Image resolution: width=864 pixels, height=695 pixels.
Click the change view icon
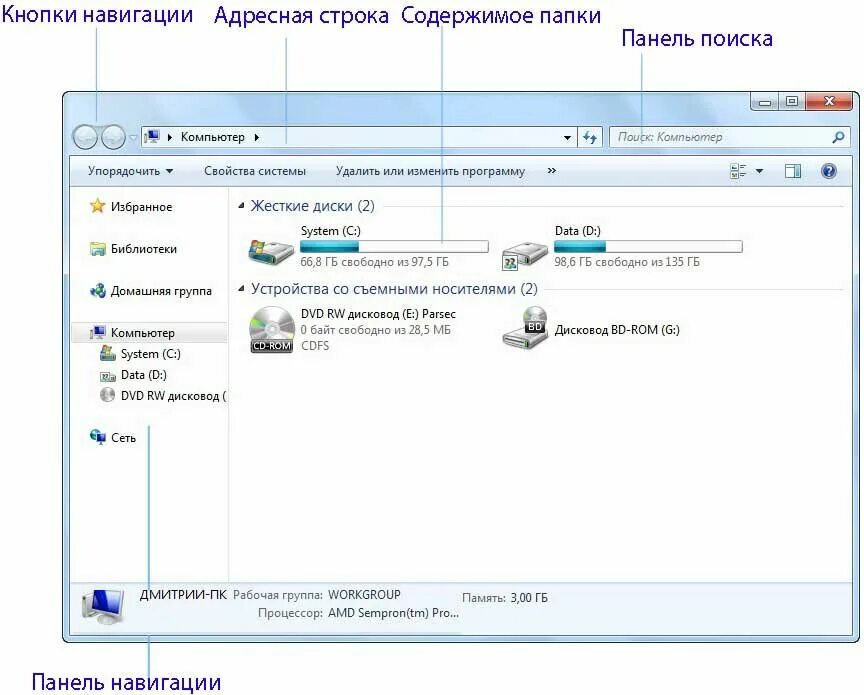tap(738, 171)
